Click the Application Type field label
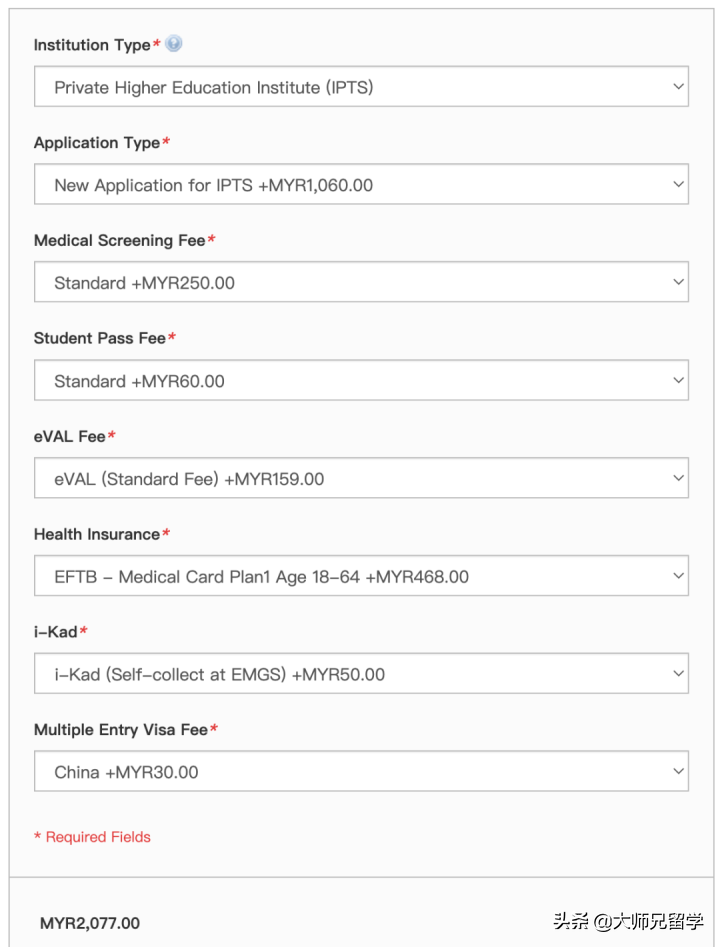Viewport: 720px width, 947px height. click(x=97, y=143)
